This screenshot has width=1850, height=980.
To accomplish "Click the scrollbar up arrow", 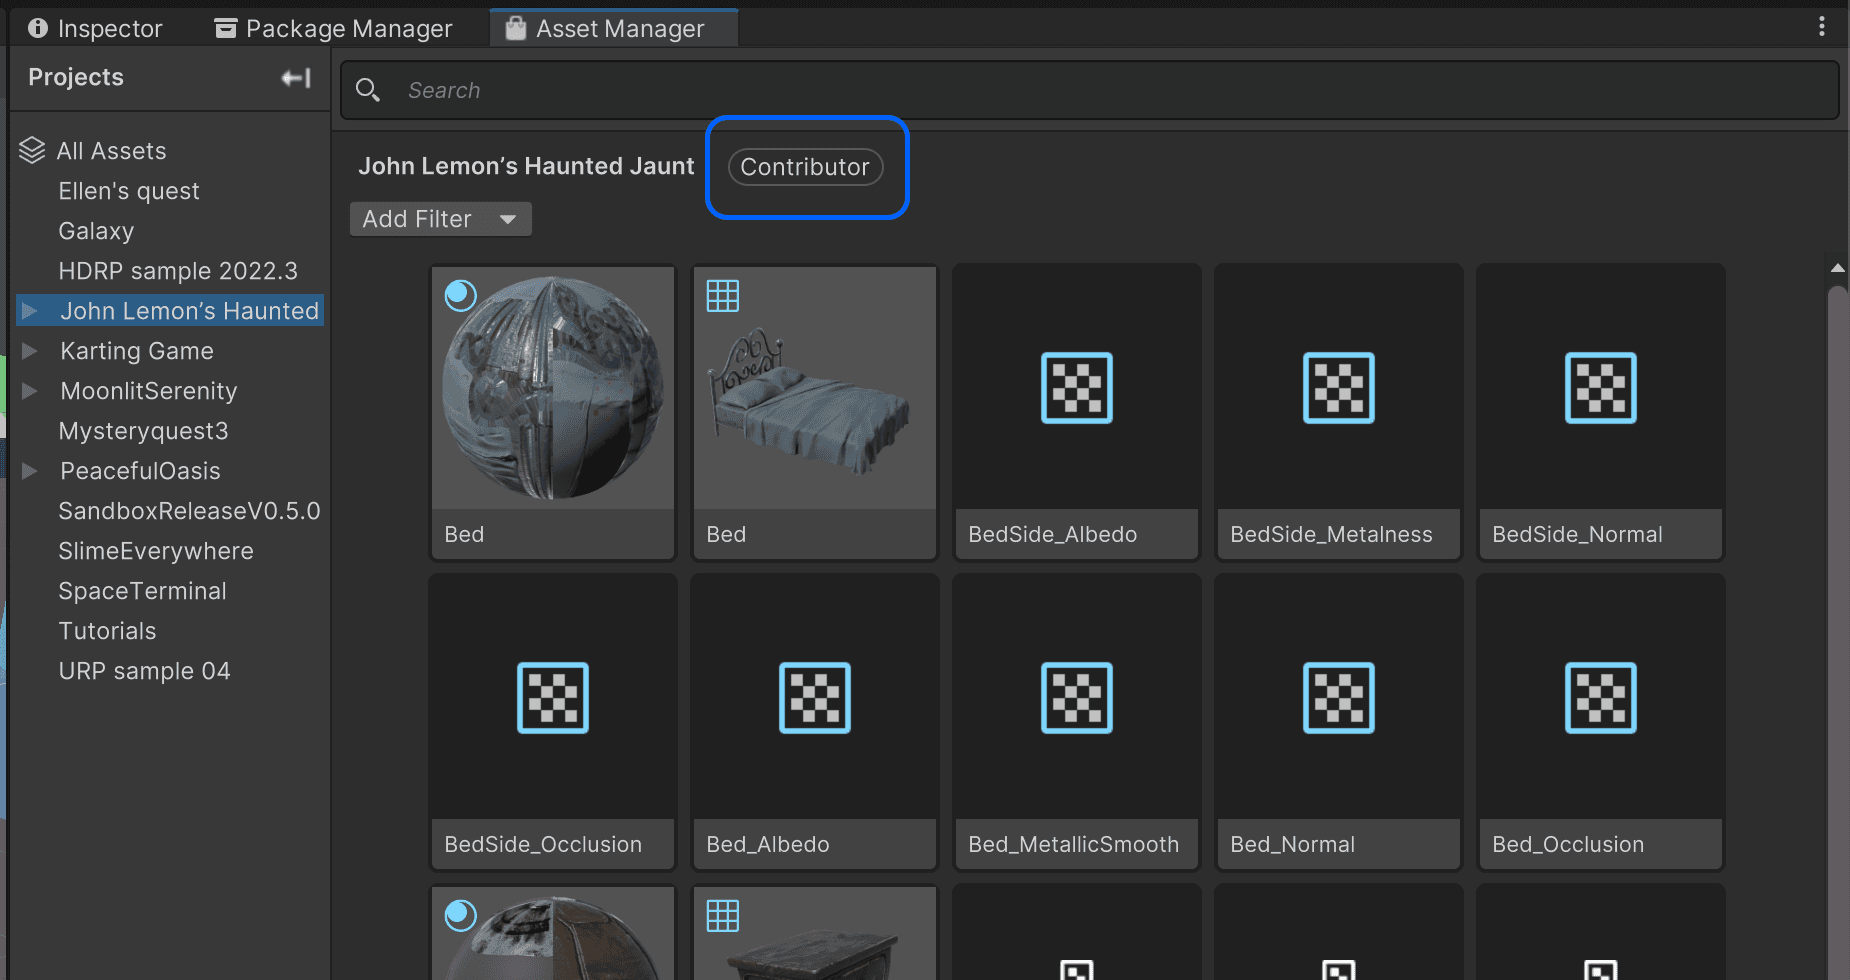I will pyautogui.click(x=1837, y=268).
